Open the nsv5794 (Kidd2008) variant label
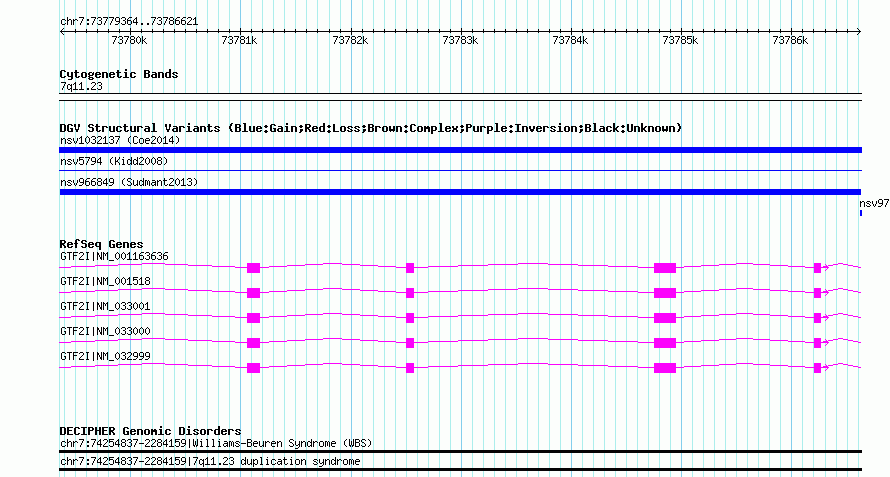Viewport: 890px width, 477px height. [x=114, y=161]
